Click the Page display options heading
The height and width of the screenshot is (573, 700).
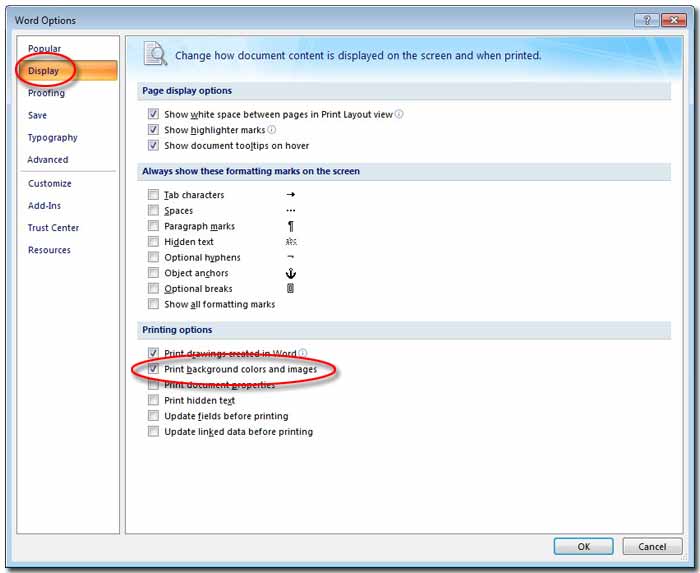[187, 91]
